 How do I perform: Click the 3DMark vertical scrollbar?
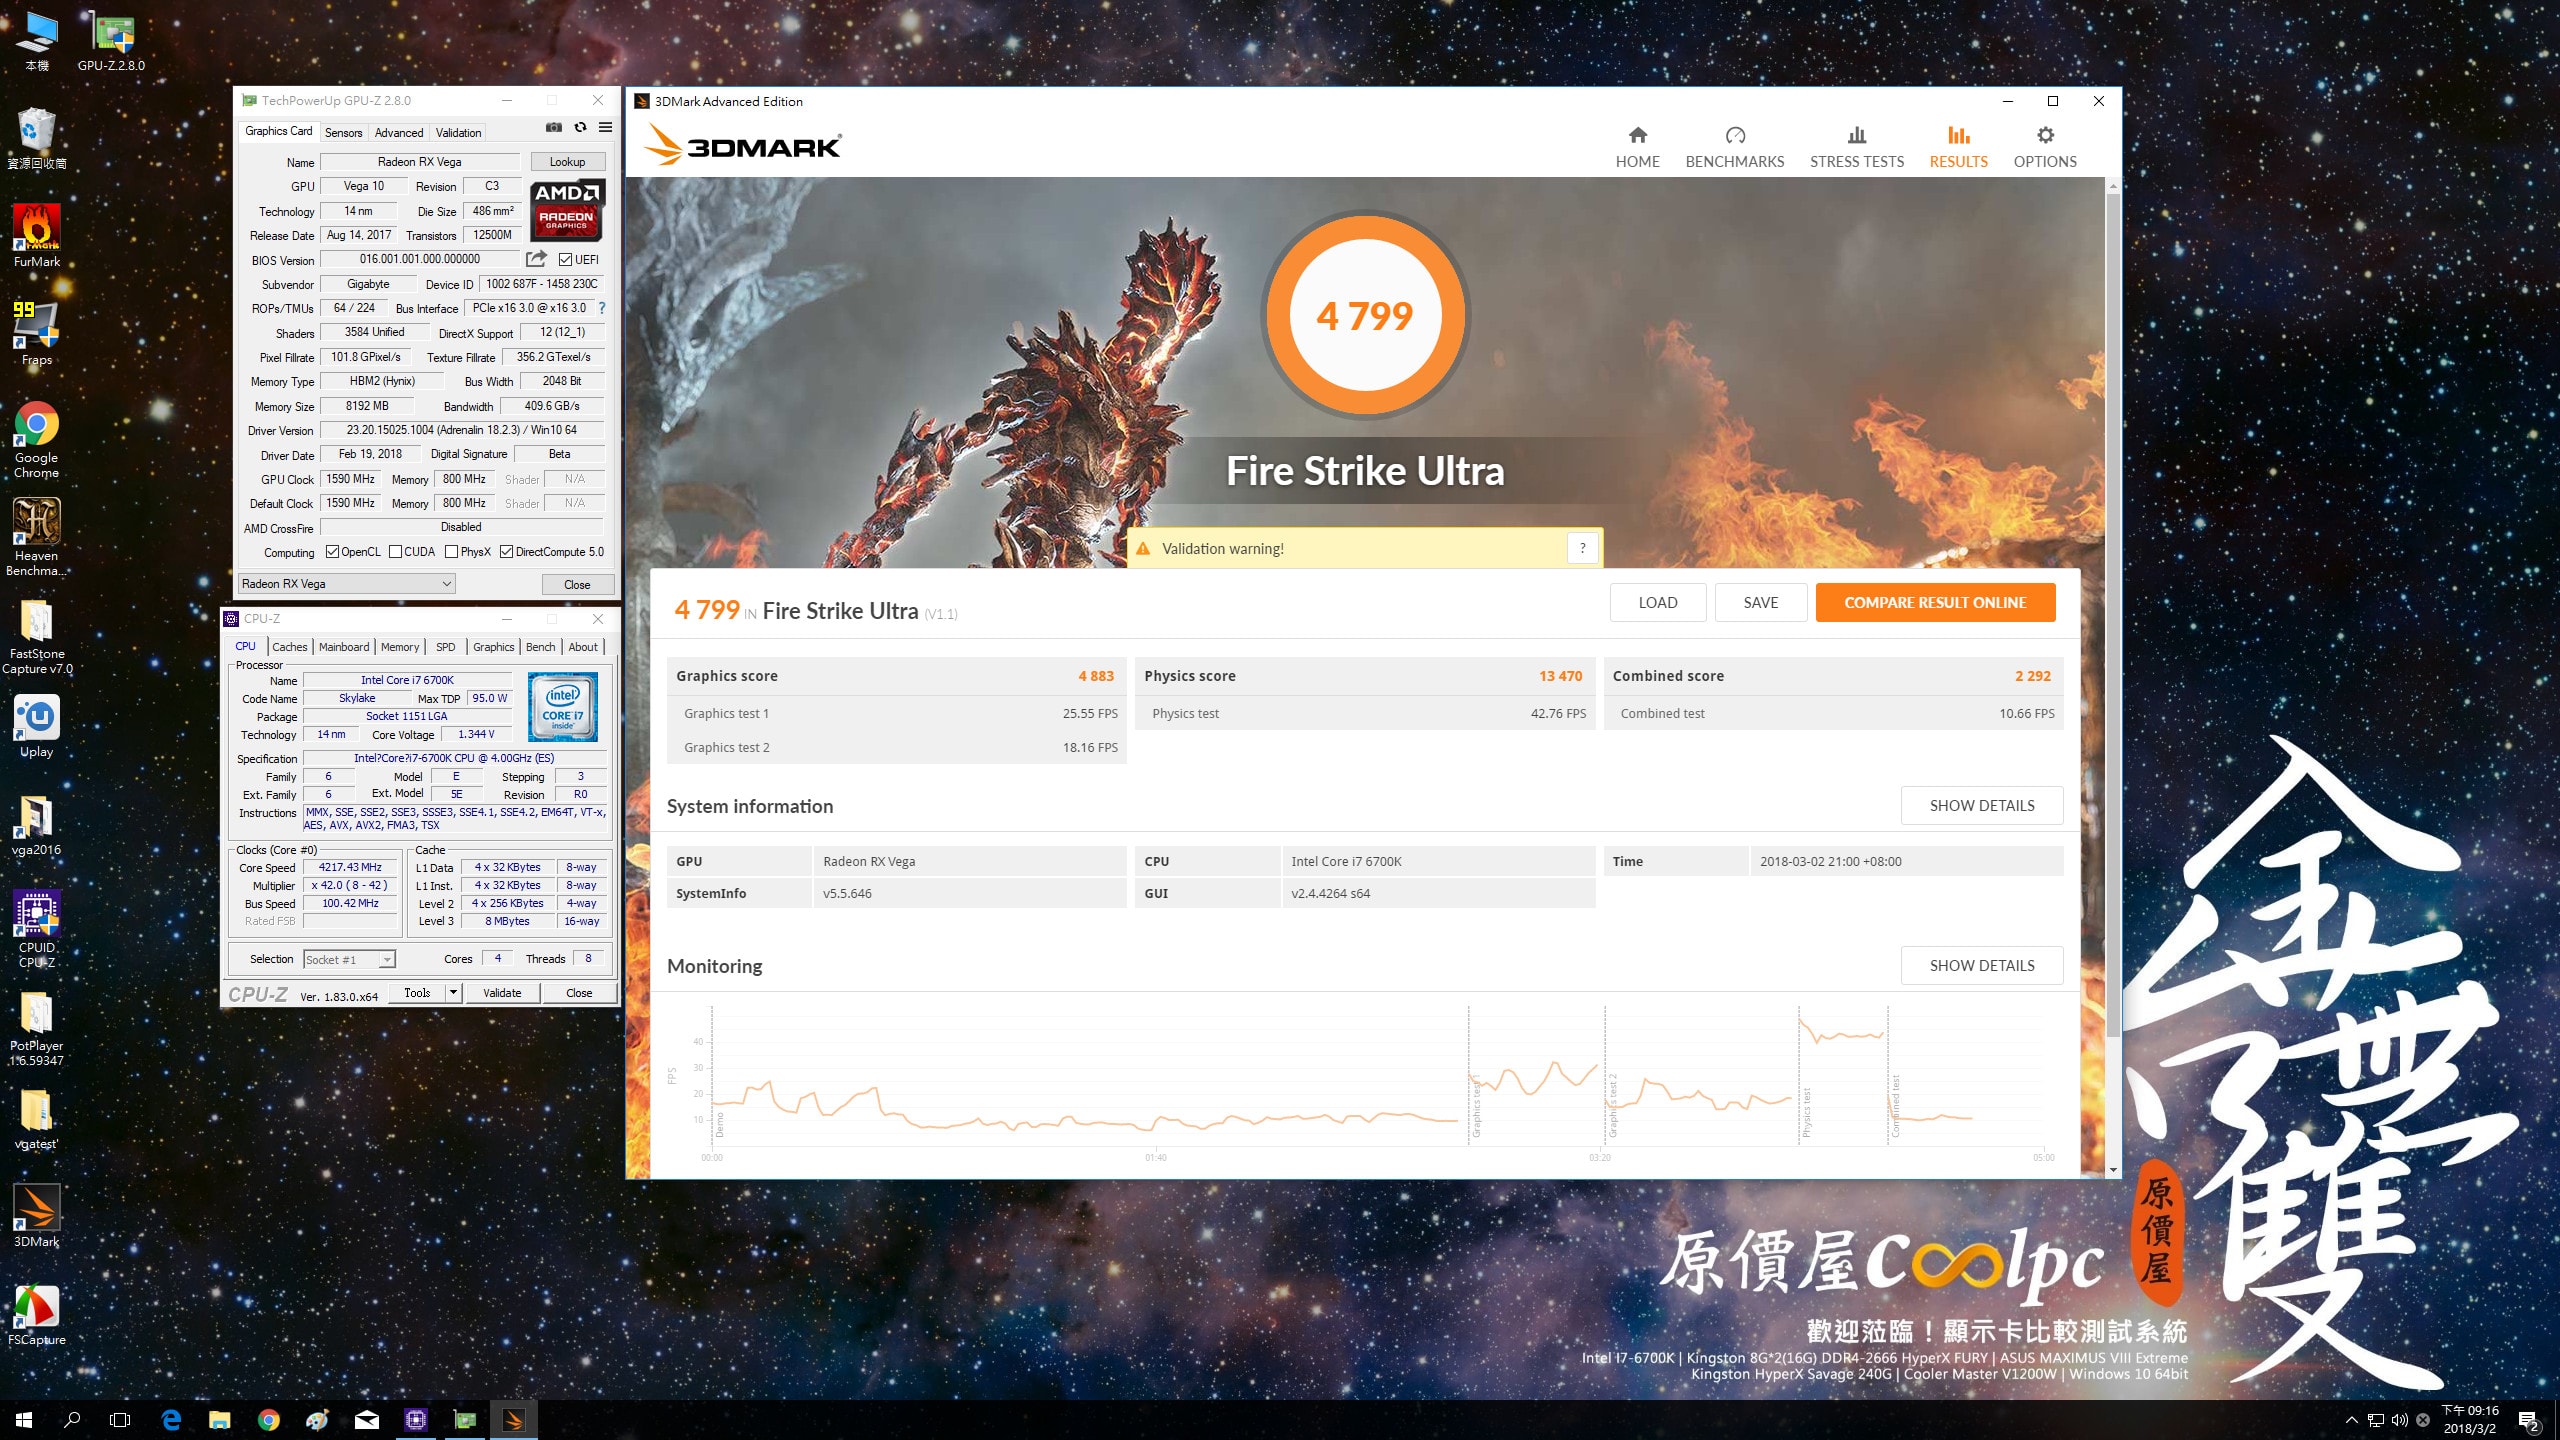[2112, 615]
